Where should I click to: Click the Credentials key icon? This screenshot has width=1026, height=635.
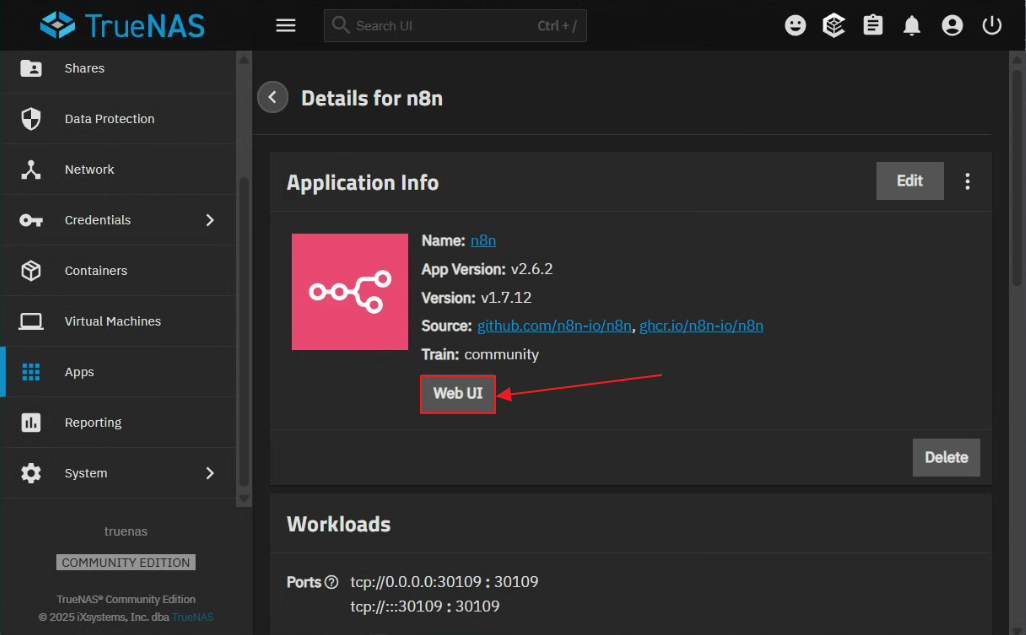click(x=31, y=220)
